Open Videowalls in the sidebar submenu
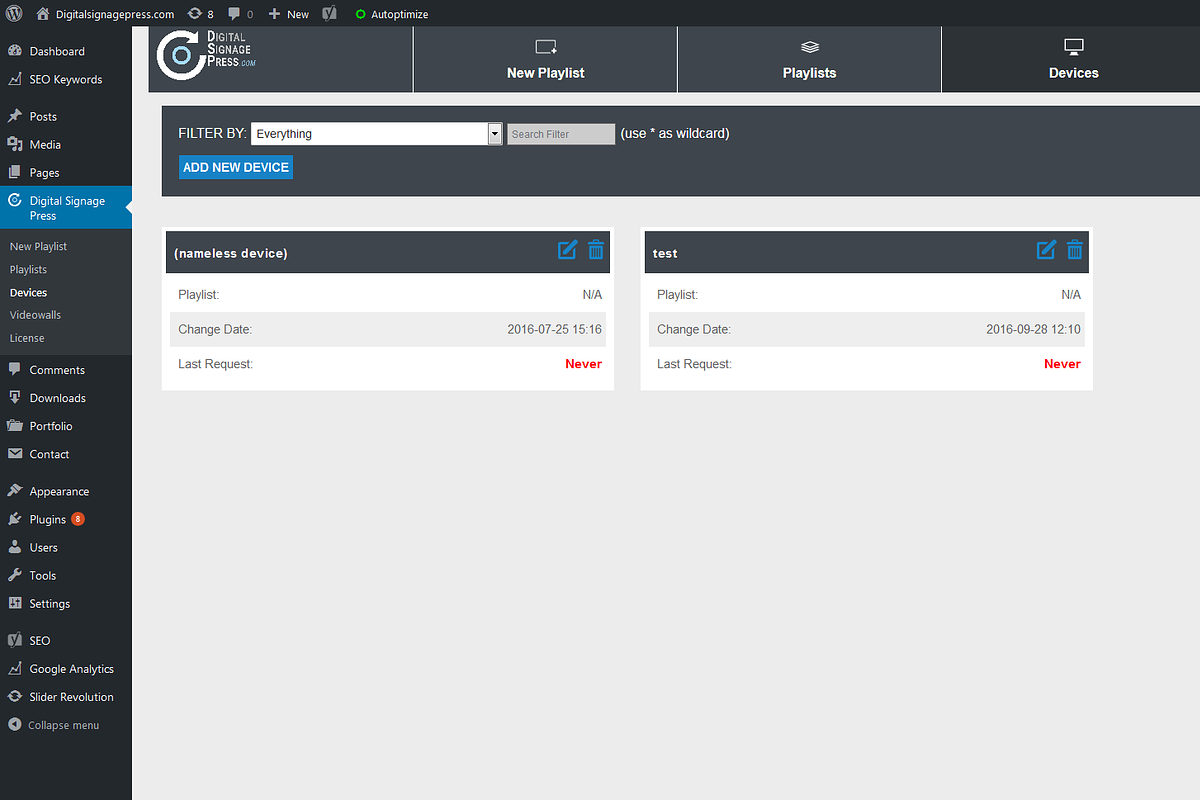 coord(35,315)
